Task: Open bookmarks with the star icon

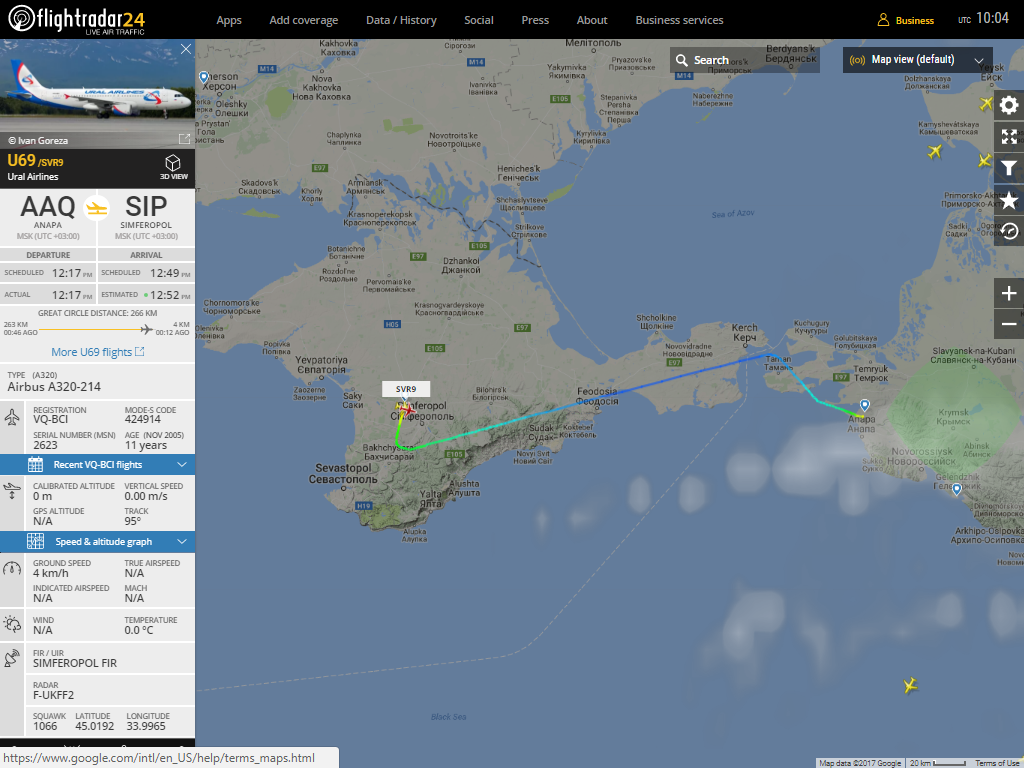Action: [x=1009, y=200]
